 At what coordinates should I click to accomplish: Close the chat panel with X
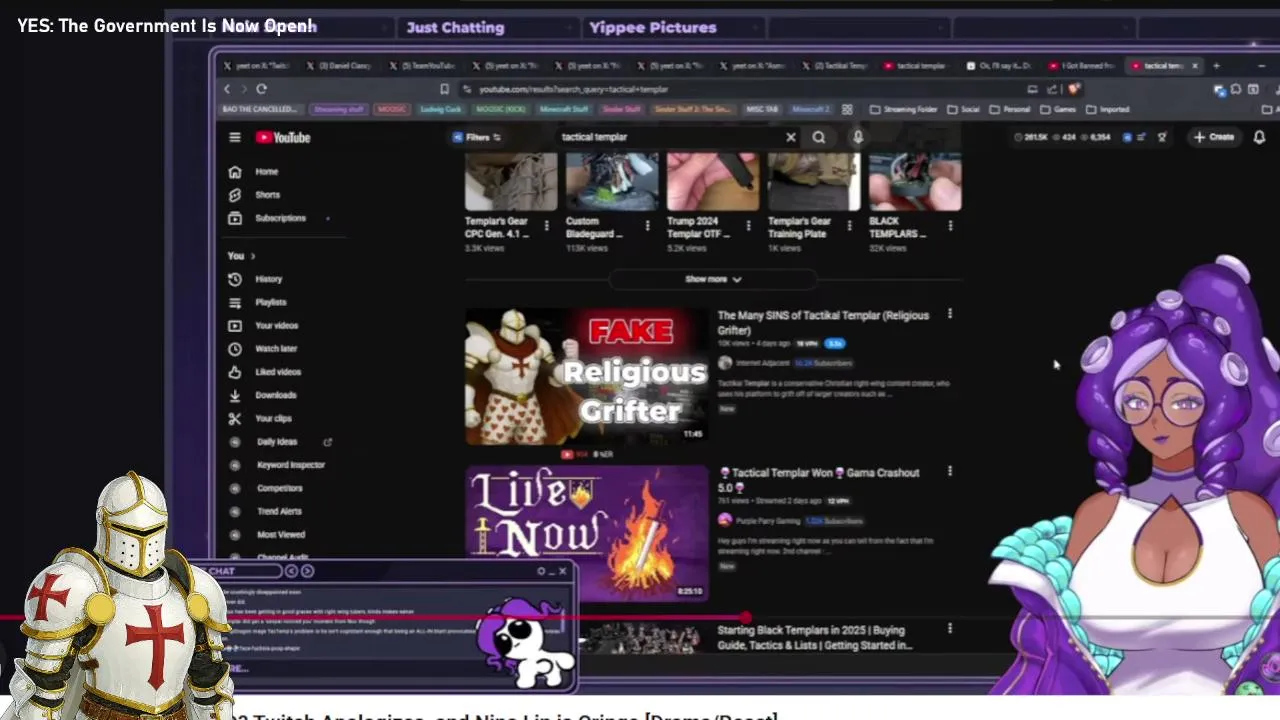[562, 572]
